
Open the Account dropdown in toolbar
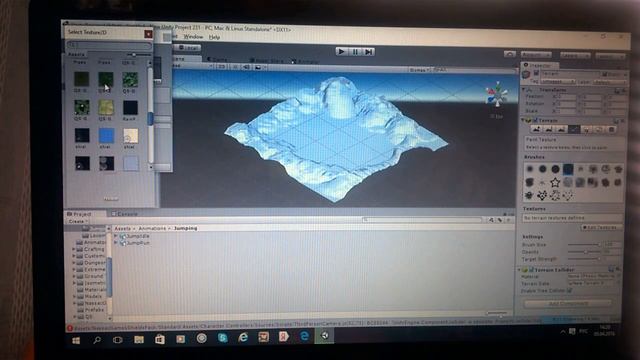tap(536, 55)
